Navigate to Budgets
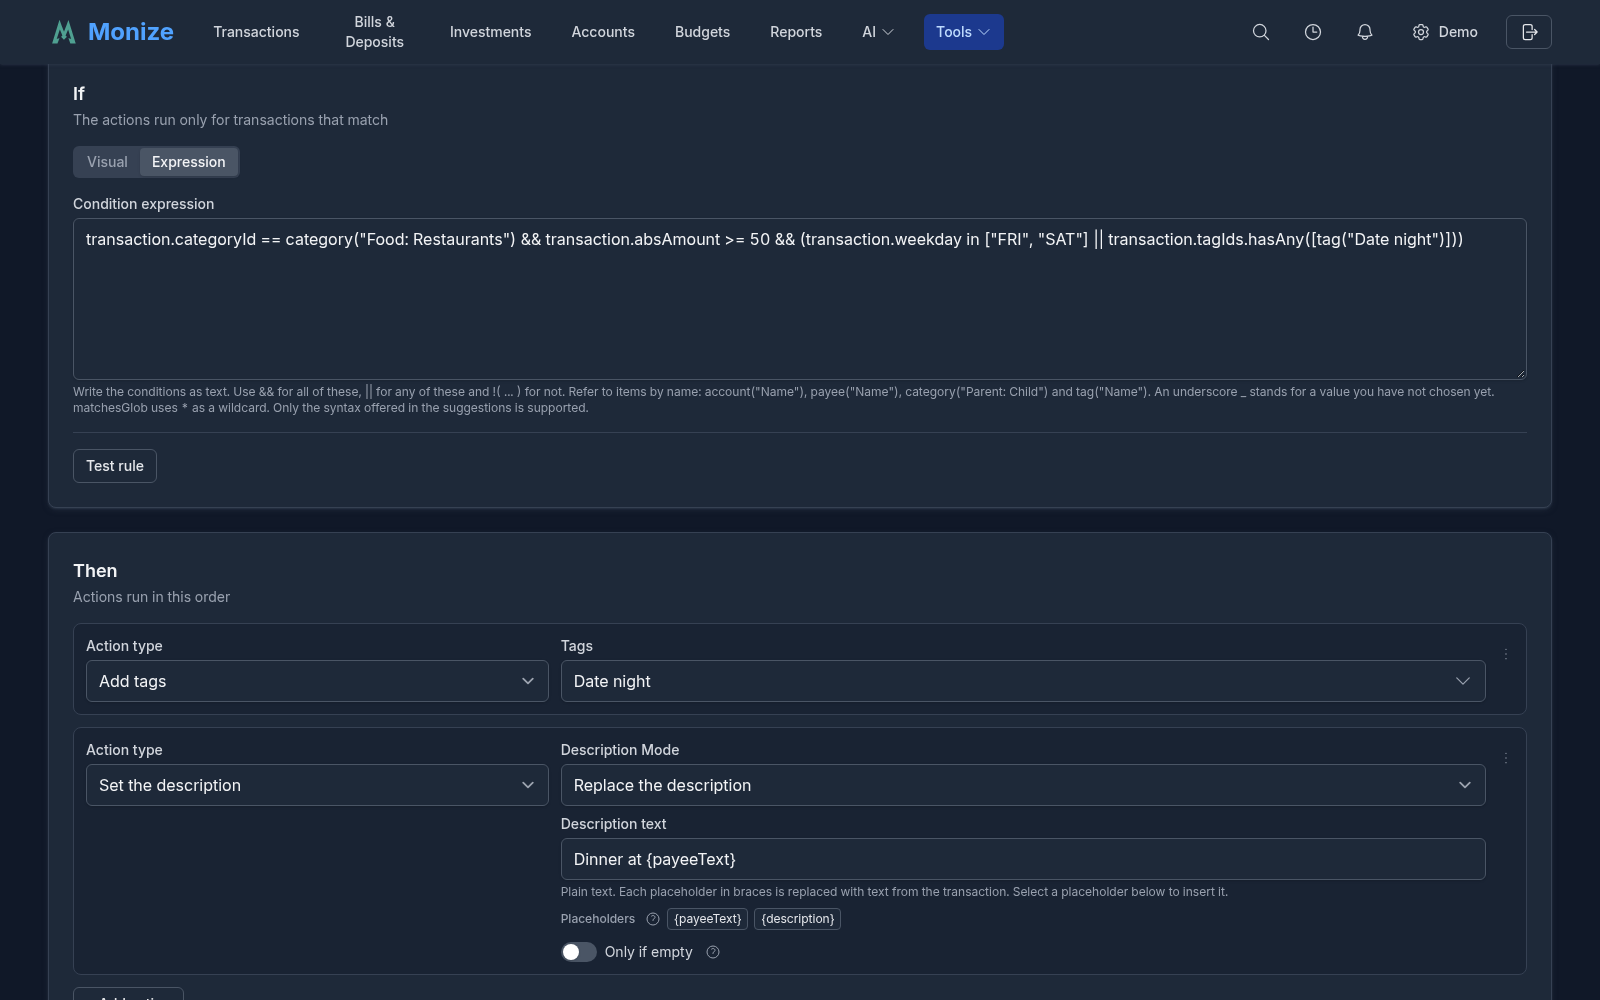 [702, 32]
